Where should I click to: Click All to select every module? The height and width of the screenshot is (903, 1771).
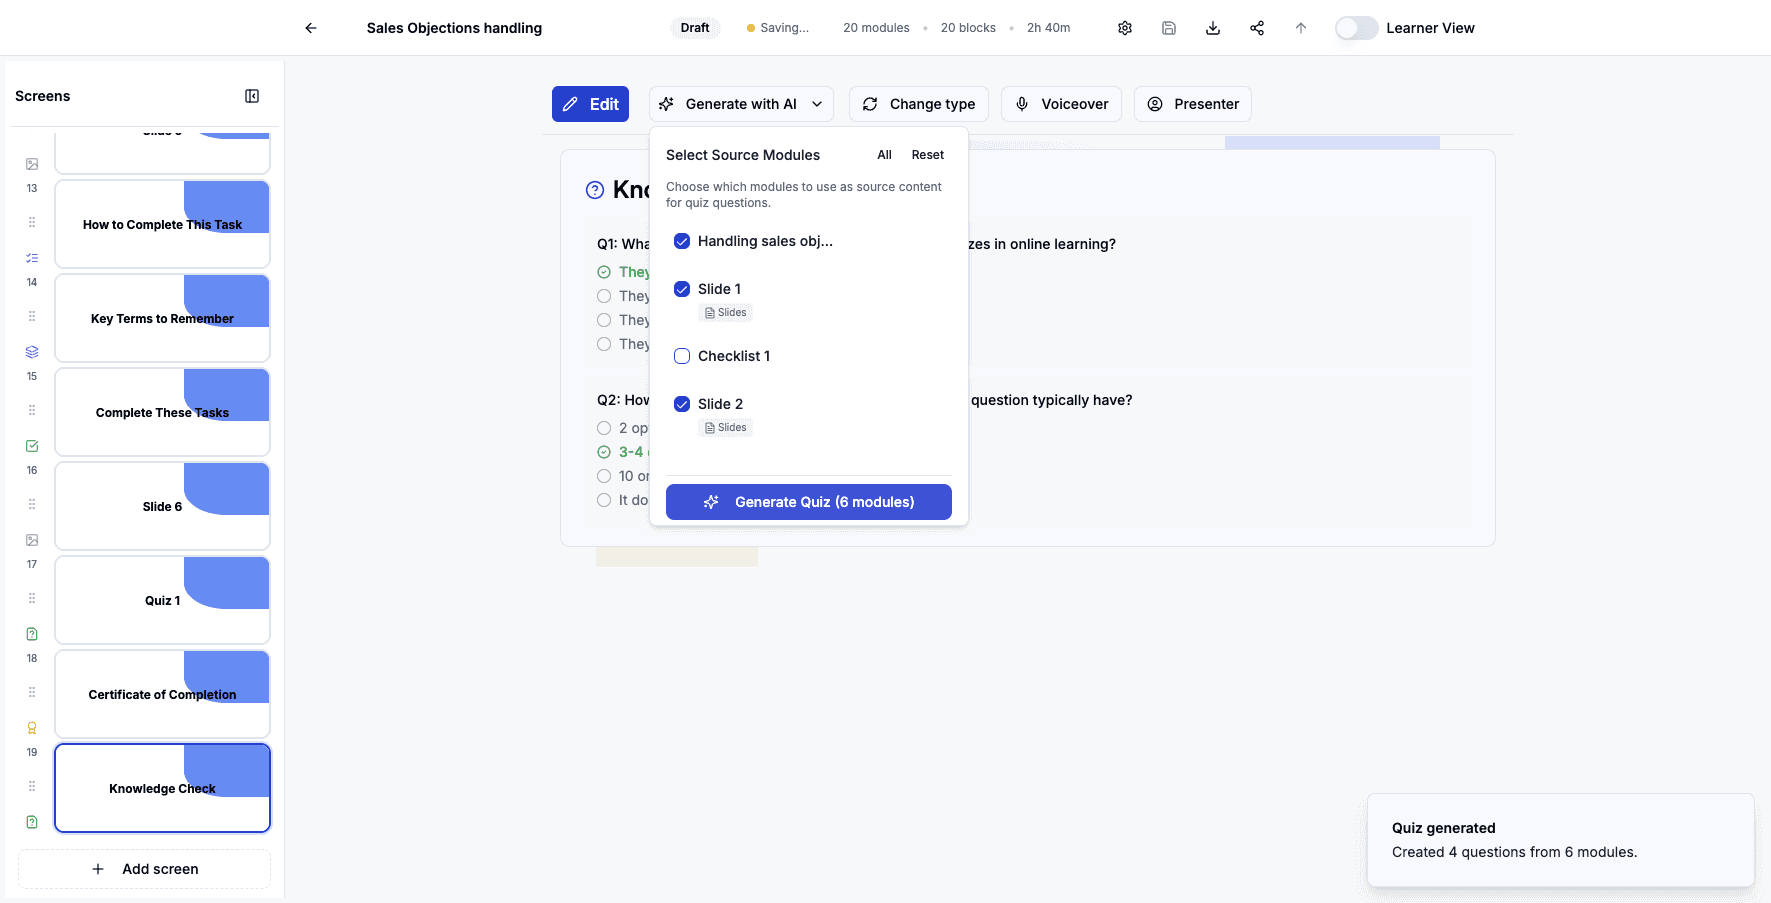[x=884, y=155]
